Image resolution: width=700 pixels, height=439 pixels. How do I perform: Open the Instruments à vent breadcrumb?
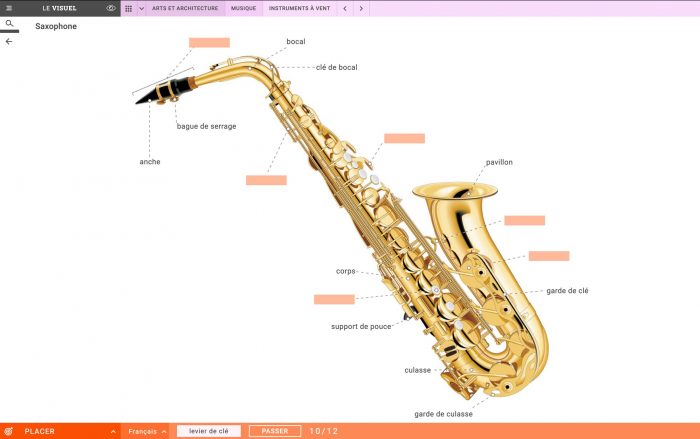pyautogui.click(x=300, y=8)
